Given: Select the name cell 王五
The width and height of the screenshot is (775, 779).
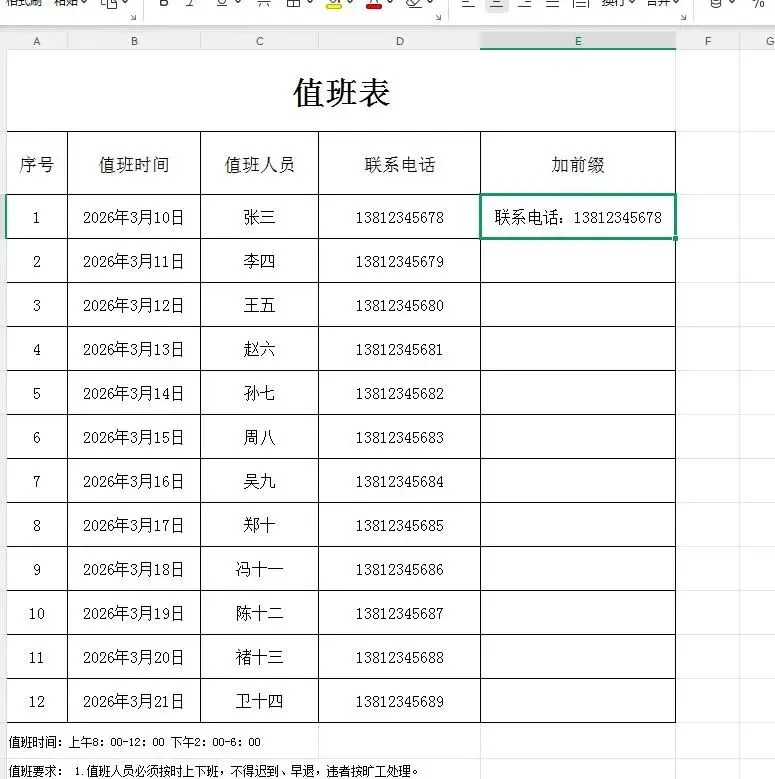Looking at the screenshot, I should click(259, 305).
